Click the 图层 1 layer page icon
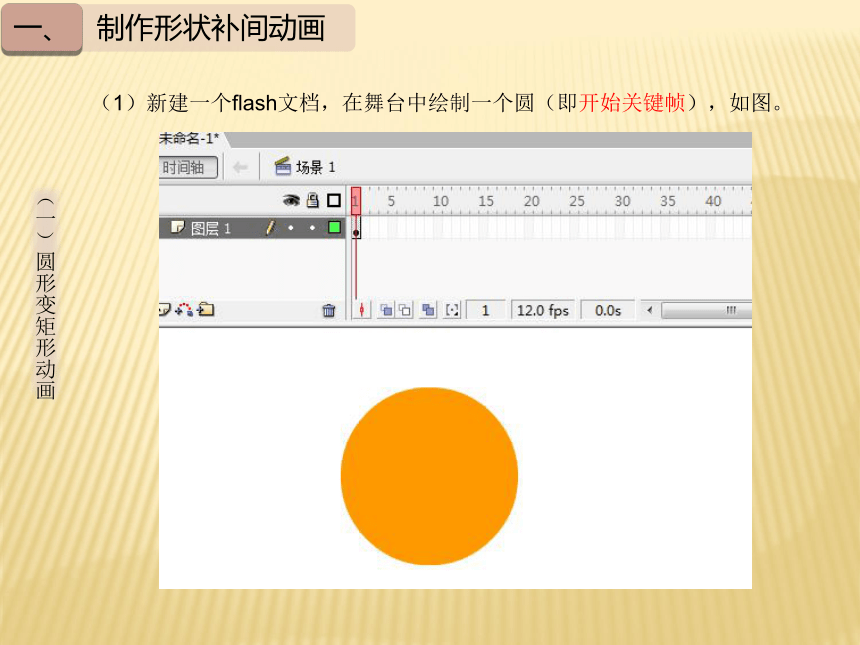Viewport: 860px width, 645px height. click(x=177, y=227)
